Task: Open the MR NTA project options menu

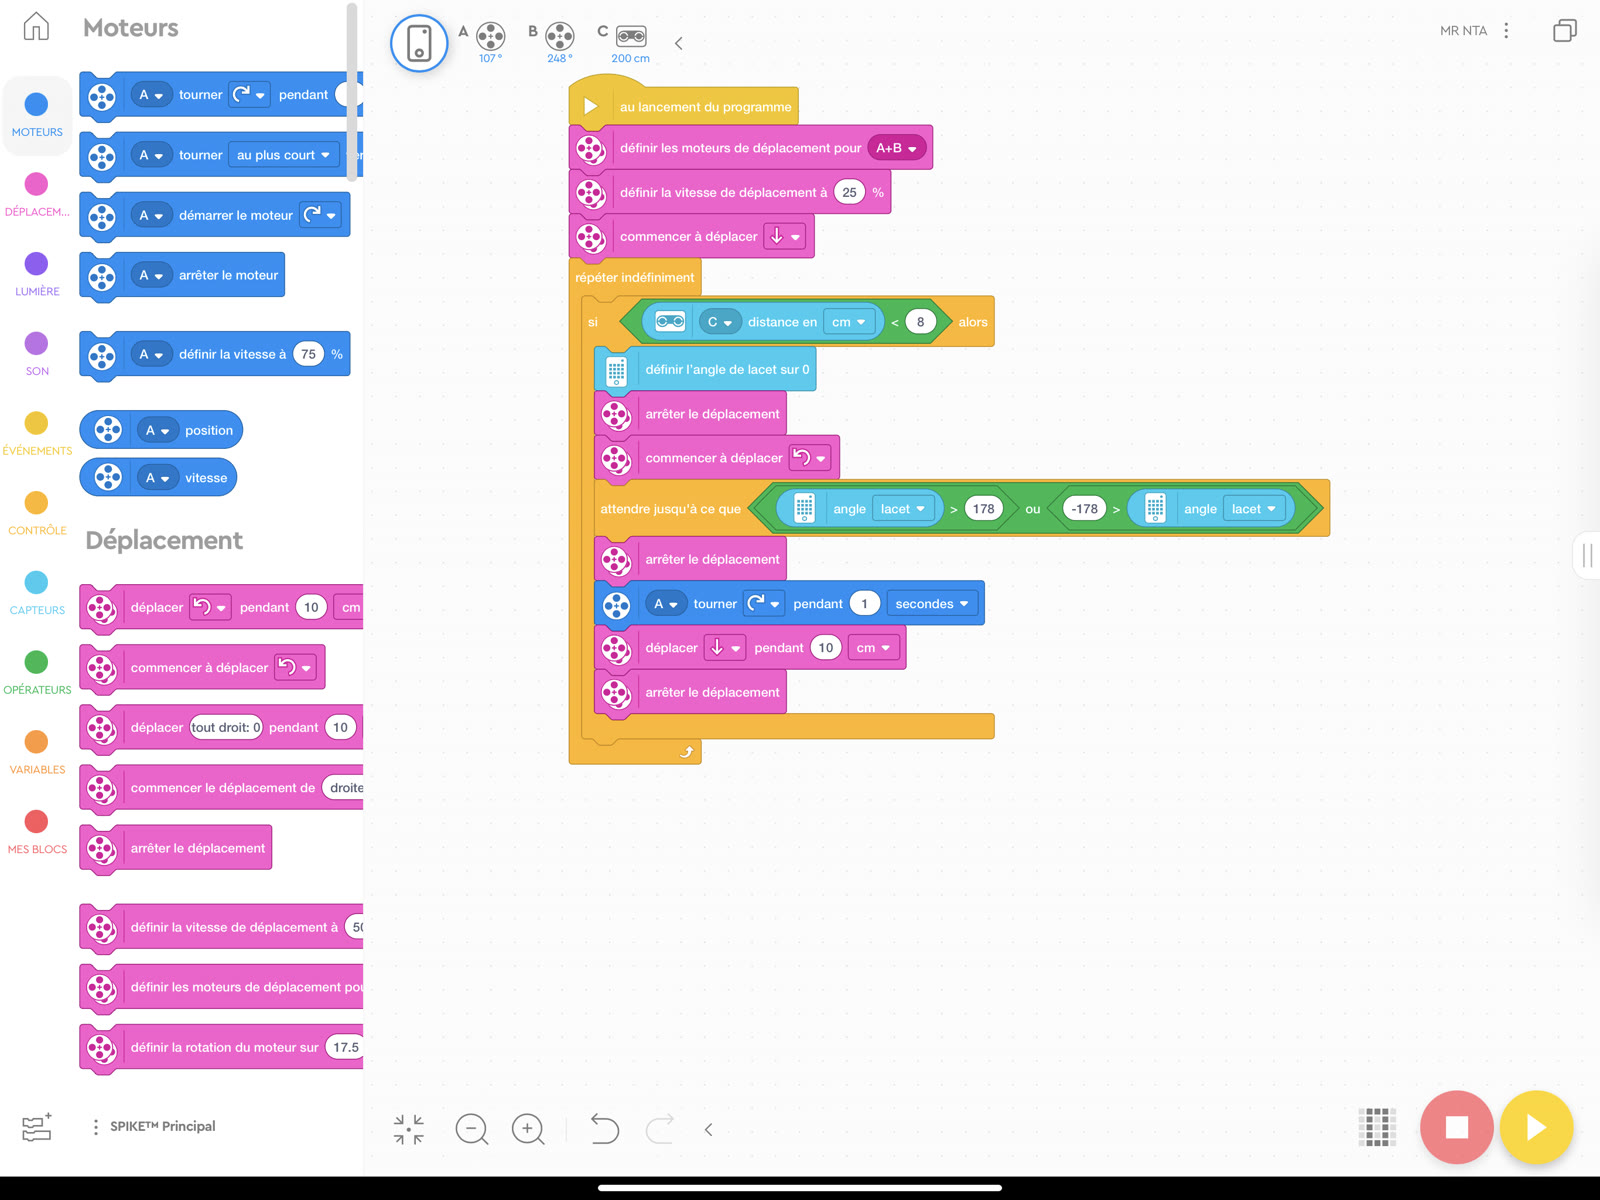Action: pyautogui.click(x=1506, y=31)
